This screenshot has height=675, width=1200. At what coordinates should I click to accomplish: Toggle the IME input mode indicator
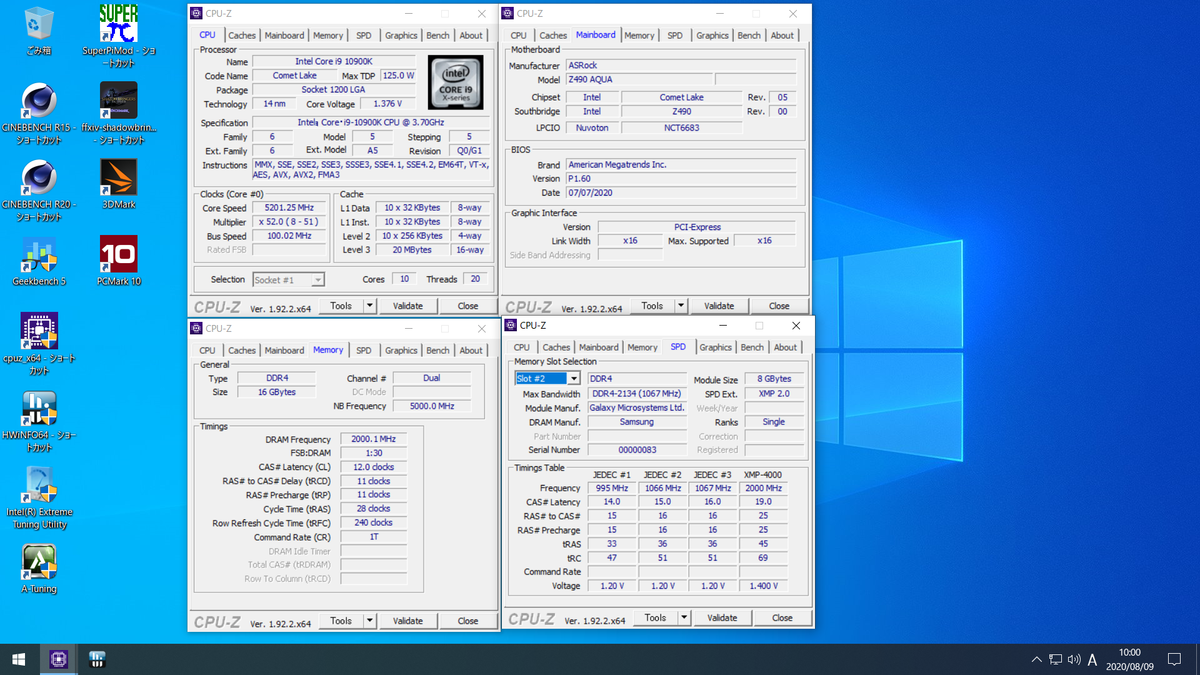[1092, 660]
